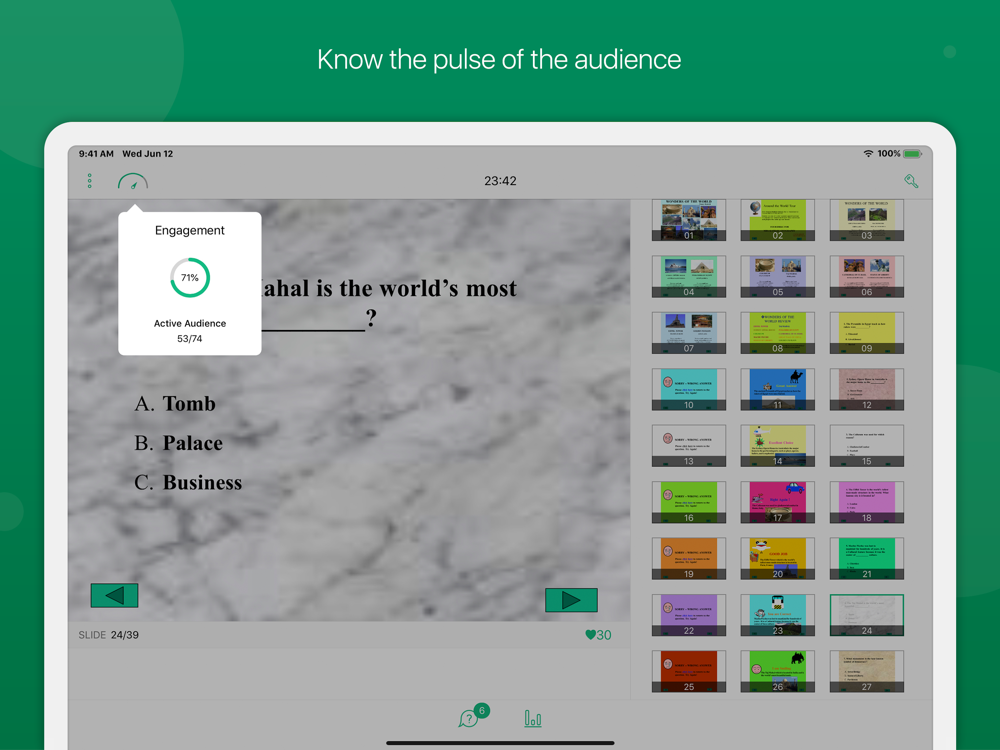Go to the previous slide arrow
This screenshot has width=1000, height=750.
pyautogui.click(x=114, y=595)
